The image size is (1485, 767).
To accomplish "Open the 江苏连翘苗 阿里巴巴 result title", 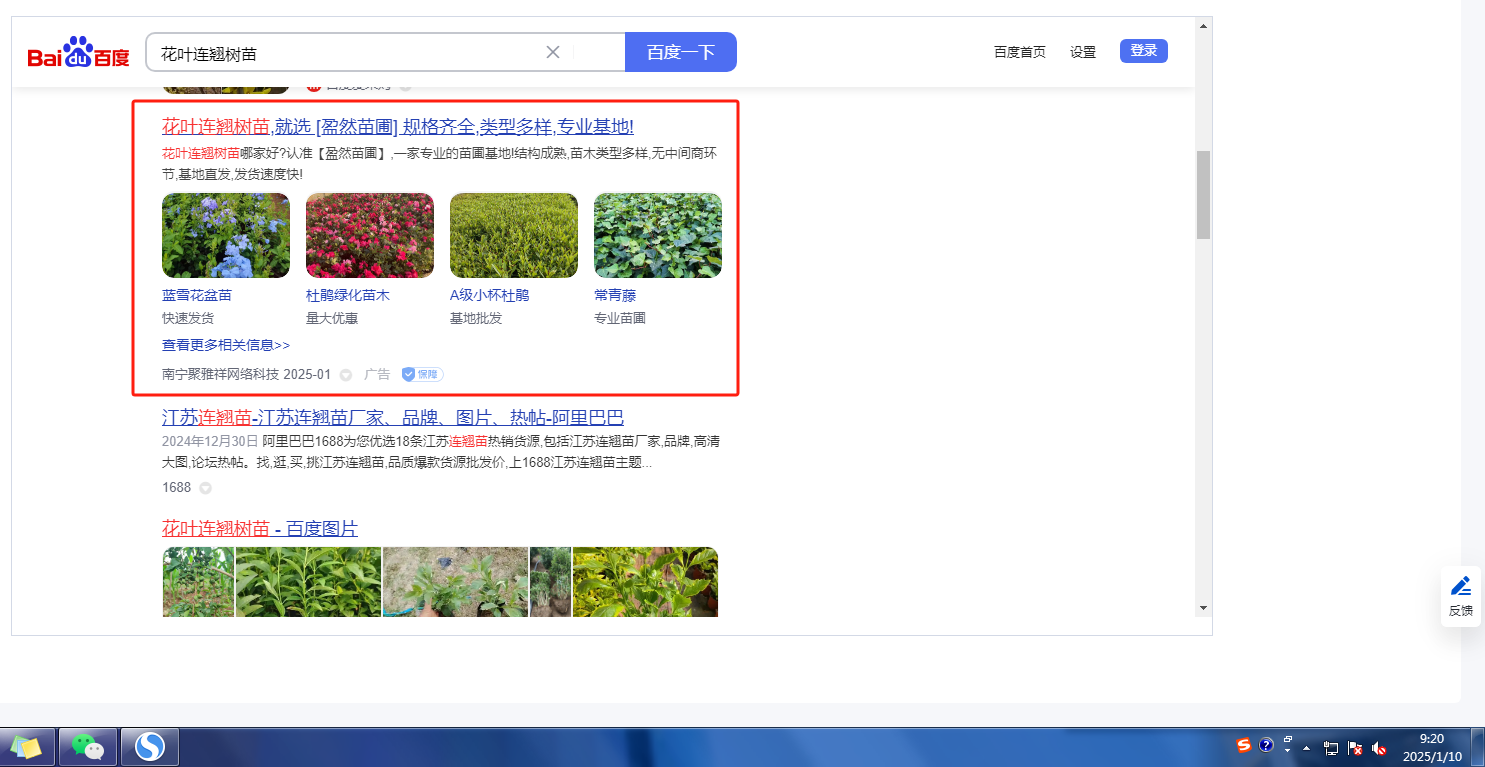I will [393, 418].
